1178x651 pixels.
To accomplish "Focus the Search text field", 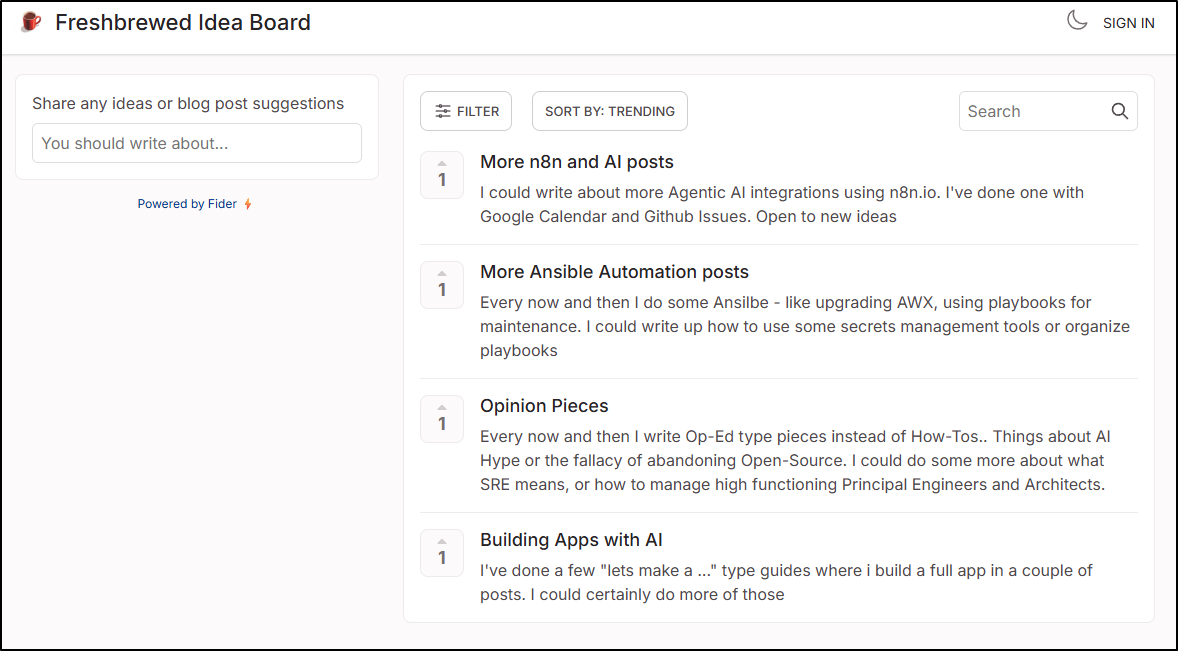I will pyautogui.click(x=1034, y=111).
